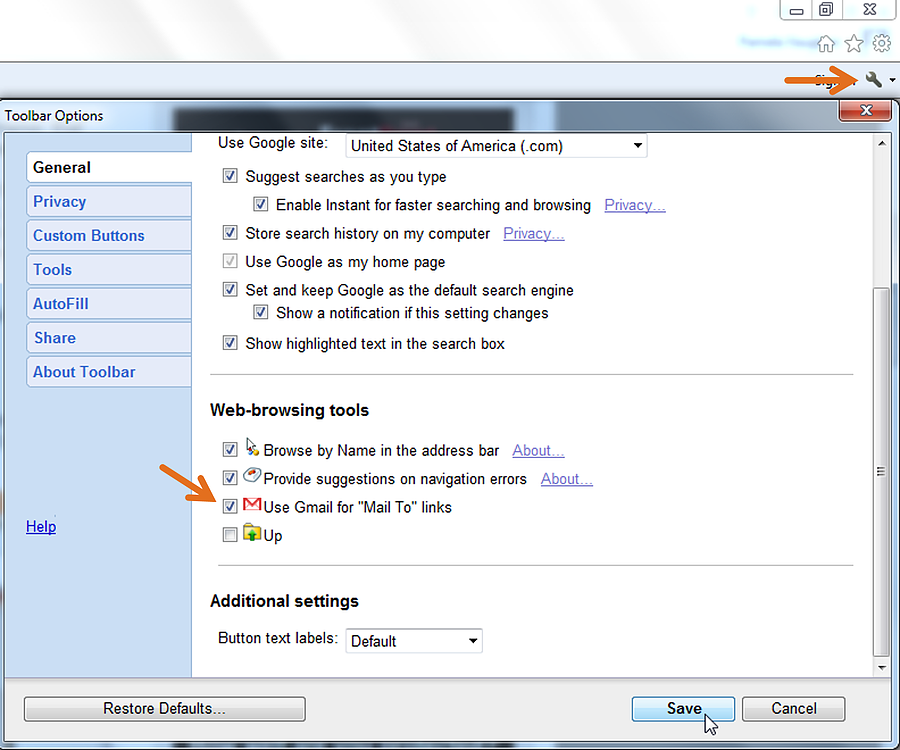The image size is (900, 750).
Task: Click the question mark icon on the dialog
Action: [x=41, y=526]
